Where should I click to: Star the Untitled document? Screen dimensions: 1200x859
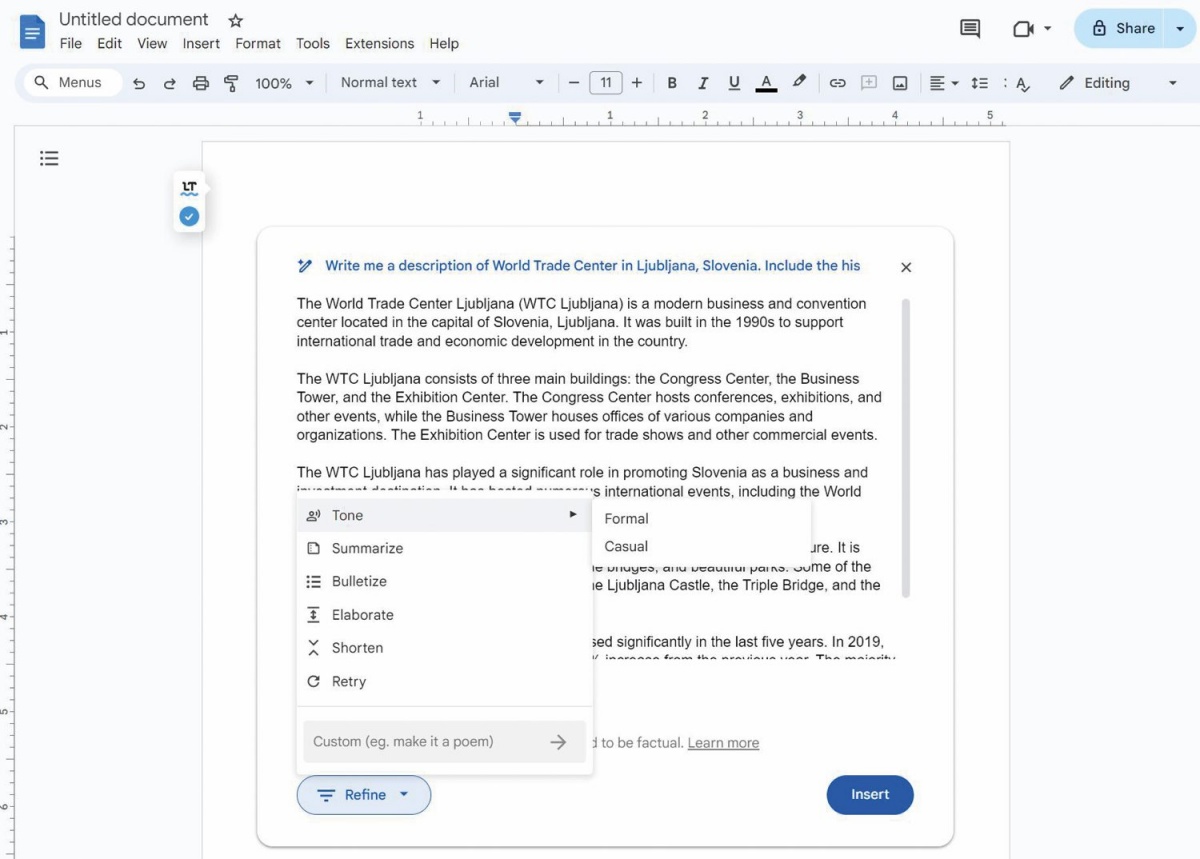(235, 20)
